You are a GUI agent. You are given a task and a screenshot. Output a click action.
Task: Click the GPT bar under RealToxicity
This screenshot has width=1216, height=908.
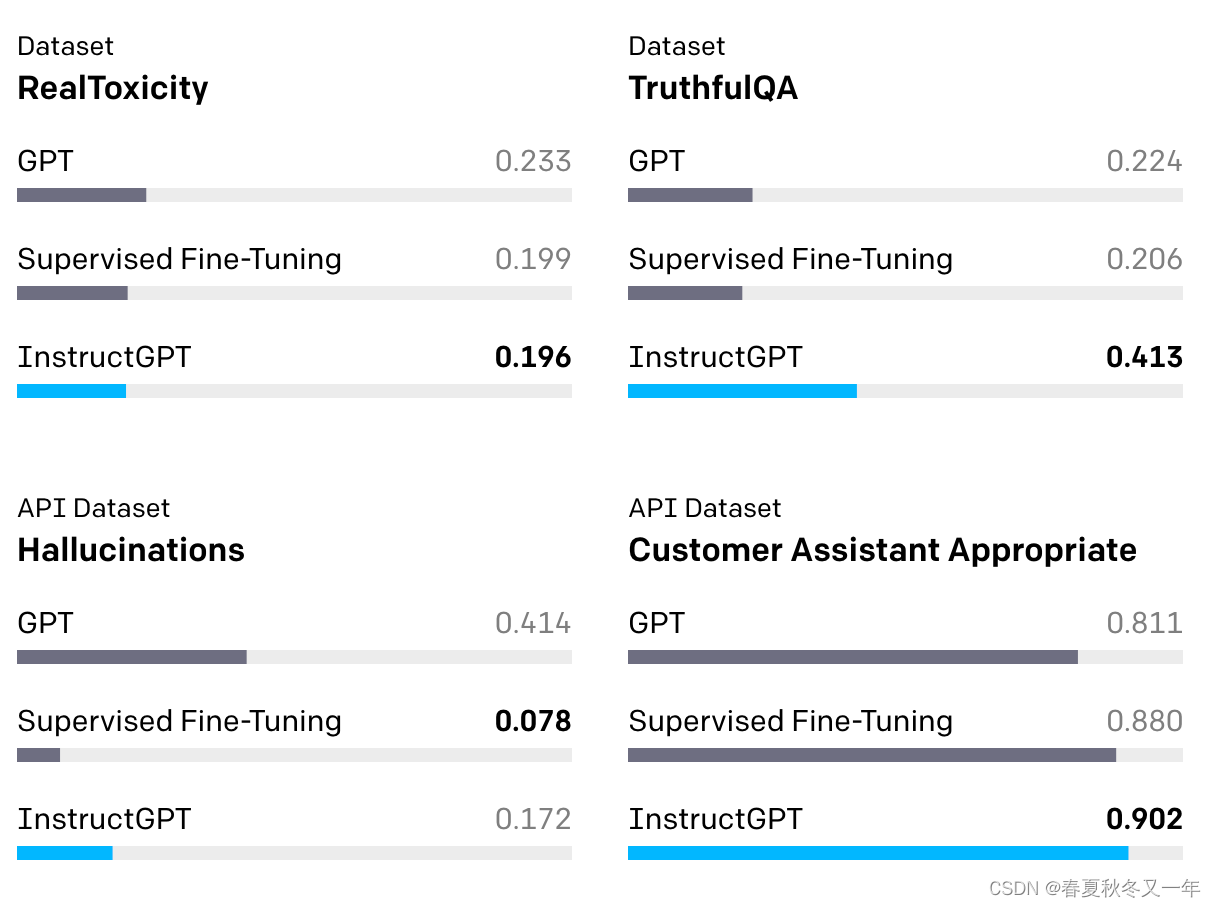pyautogui.click(x=82, y=195)
